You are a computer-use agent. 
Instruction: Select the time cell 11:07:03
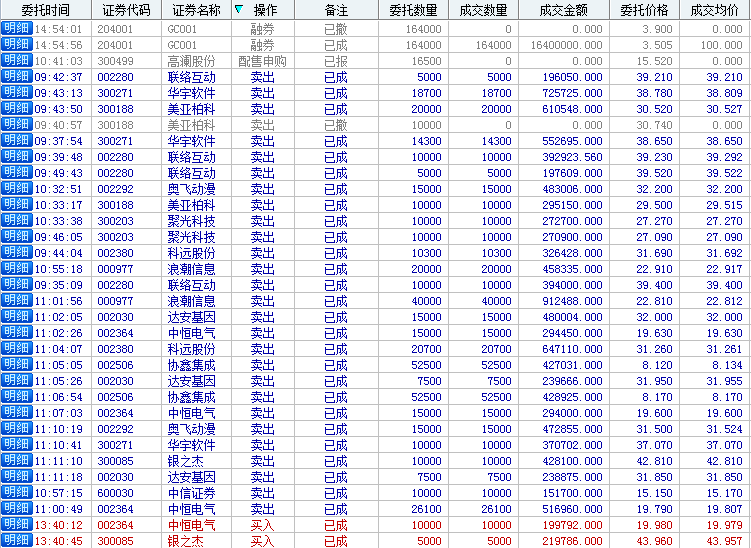[58, 413]
